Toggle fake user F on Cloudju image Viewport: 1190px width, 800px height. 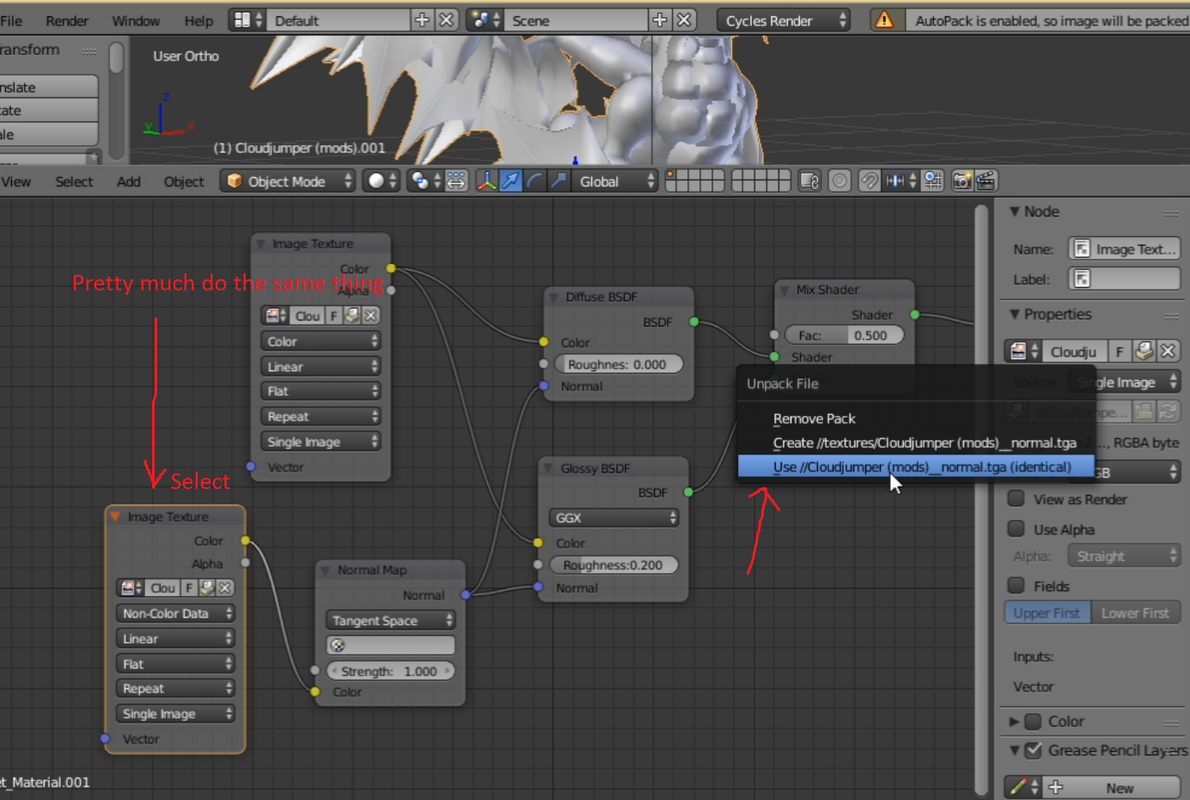coord(1119,351)
